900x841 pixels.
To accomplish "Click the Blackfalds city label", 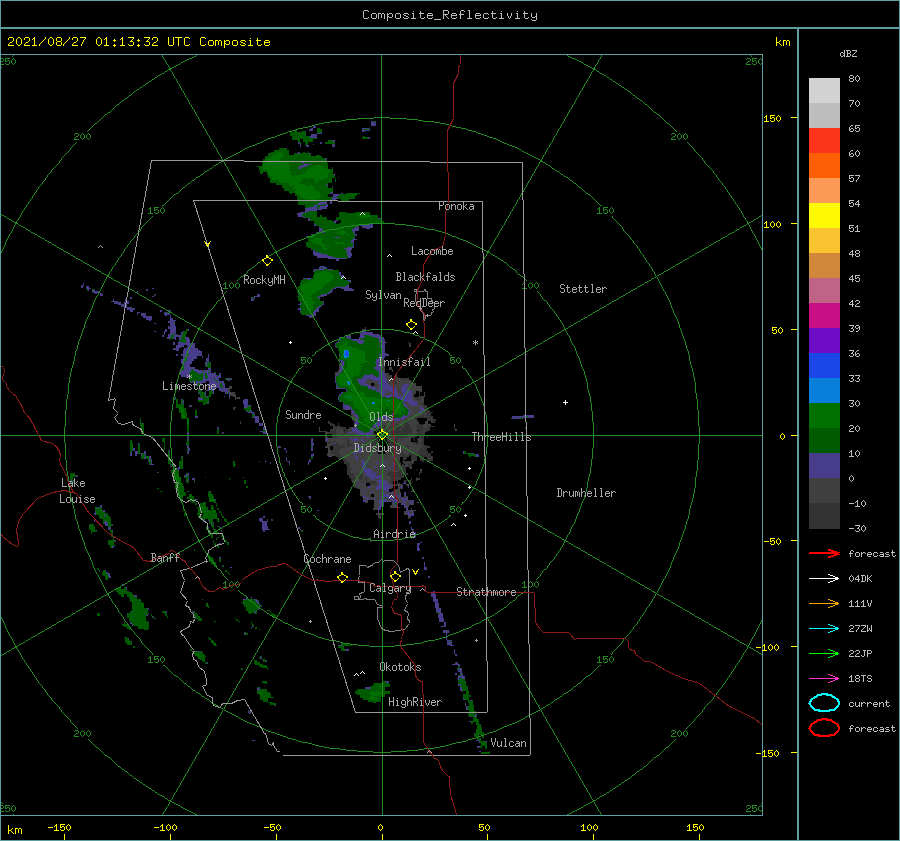I will click(425, 277).
